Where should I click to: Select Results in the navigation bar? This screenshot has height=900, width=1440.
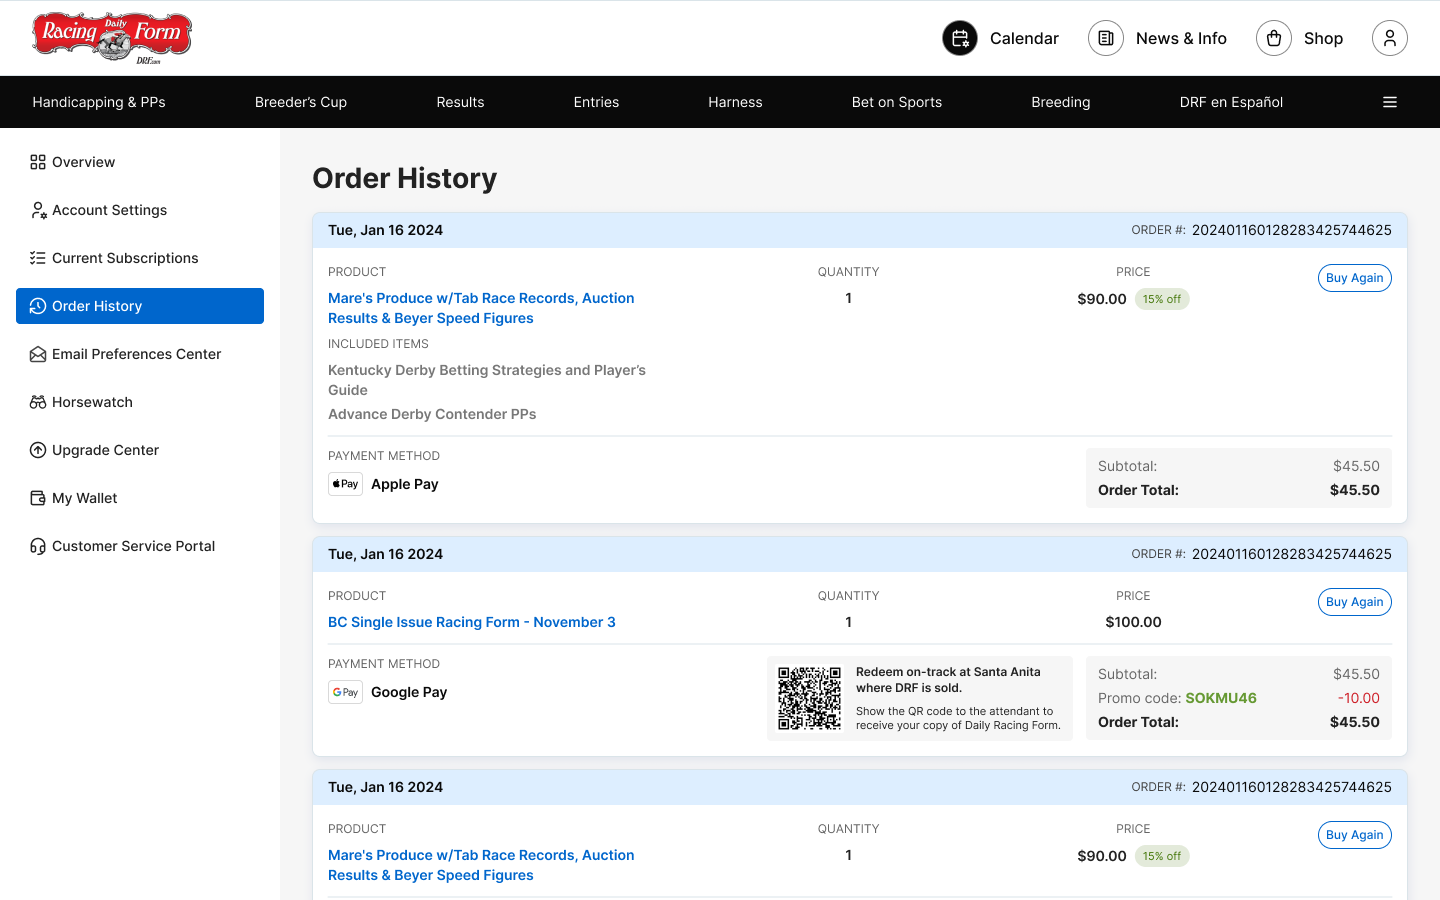click(x=460, y=102)
